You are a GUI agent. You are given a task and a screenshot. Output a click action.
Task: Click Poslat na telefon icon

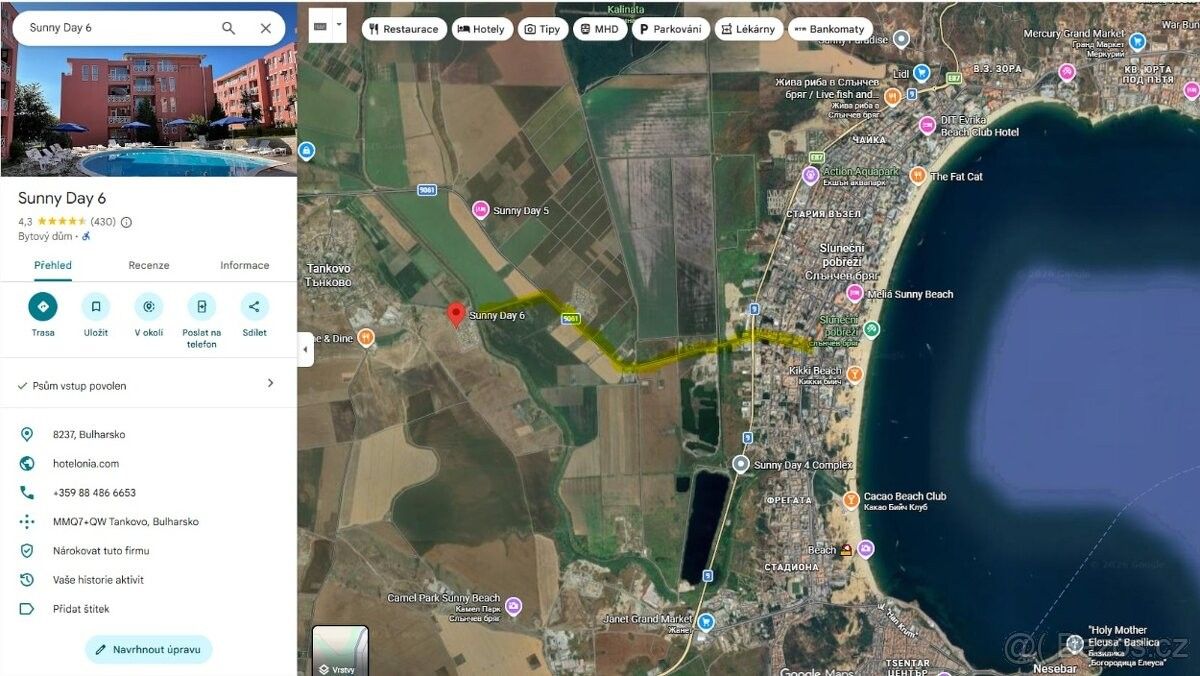(x=202, y=306)
